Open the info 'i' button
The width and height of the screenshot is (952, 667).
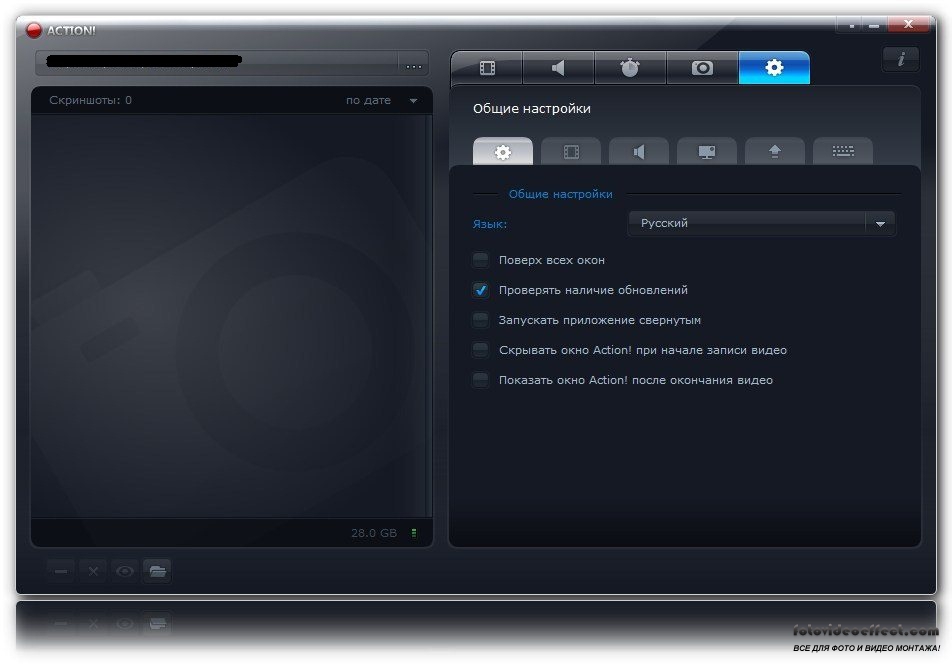901,59
